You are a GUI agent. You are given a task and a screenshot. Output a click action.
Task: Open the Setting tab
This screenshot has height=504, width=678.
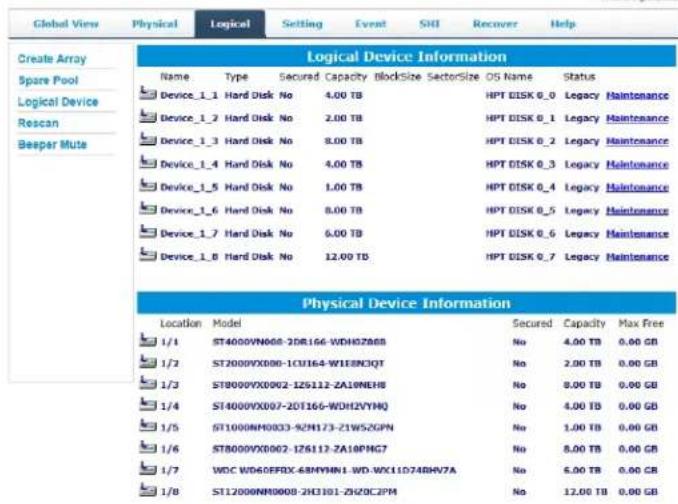point(302,24)
